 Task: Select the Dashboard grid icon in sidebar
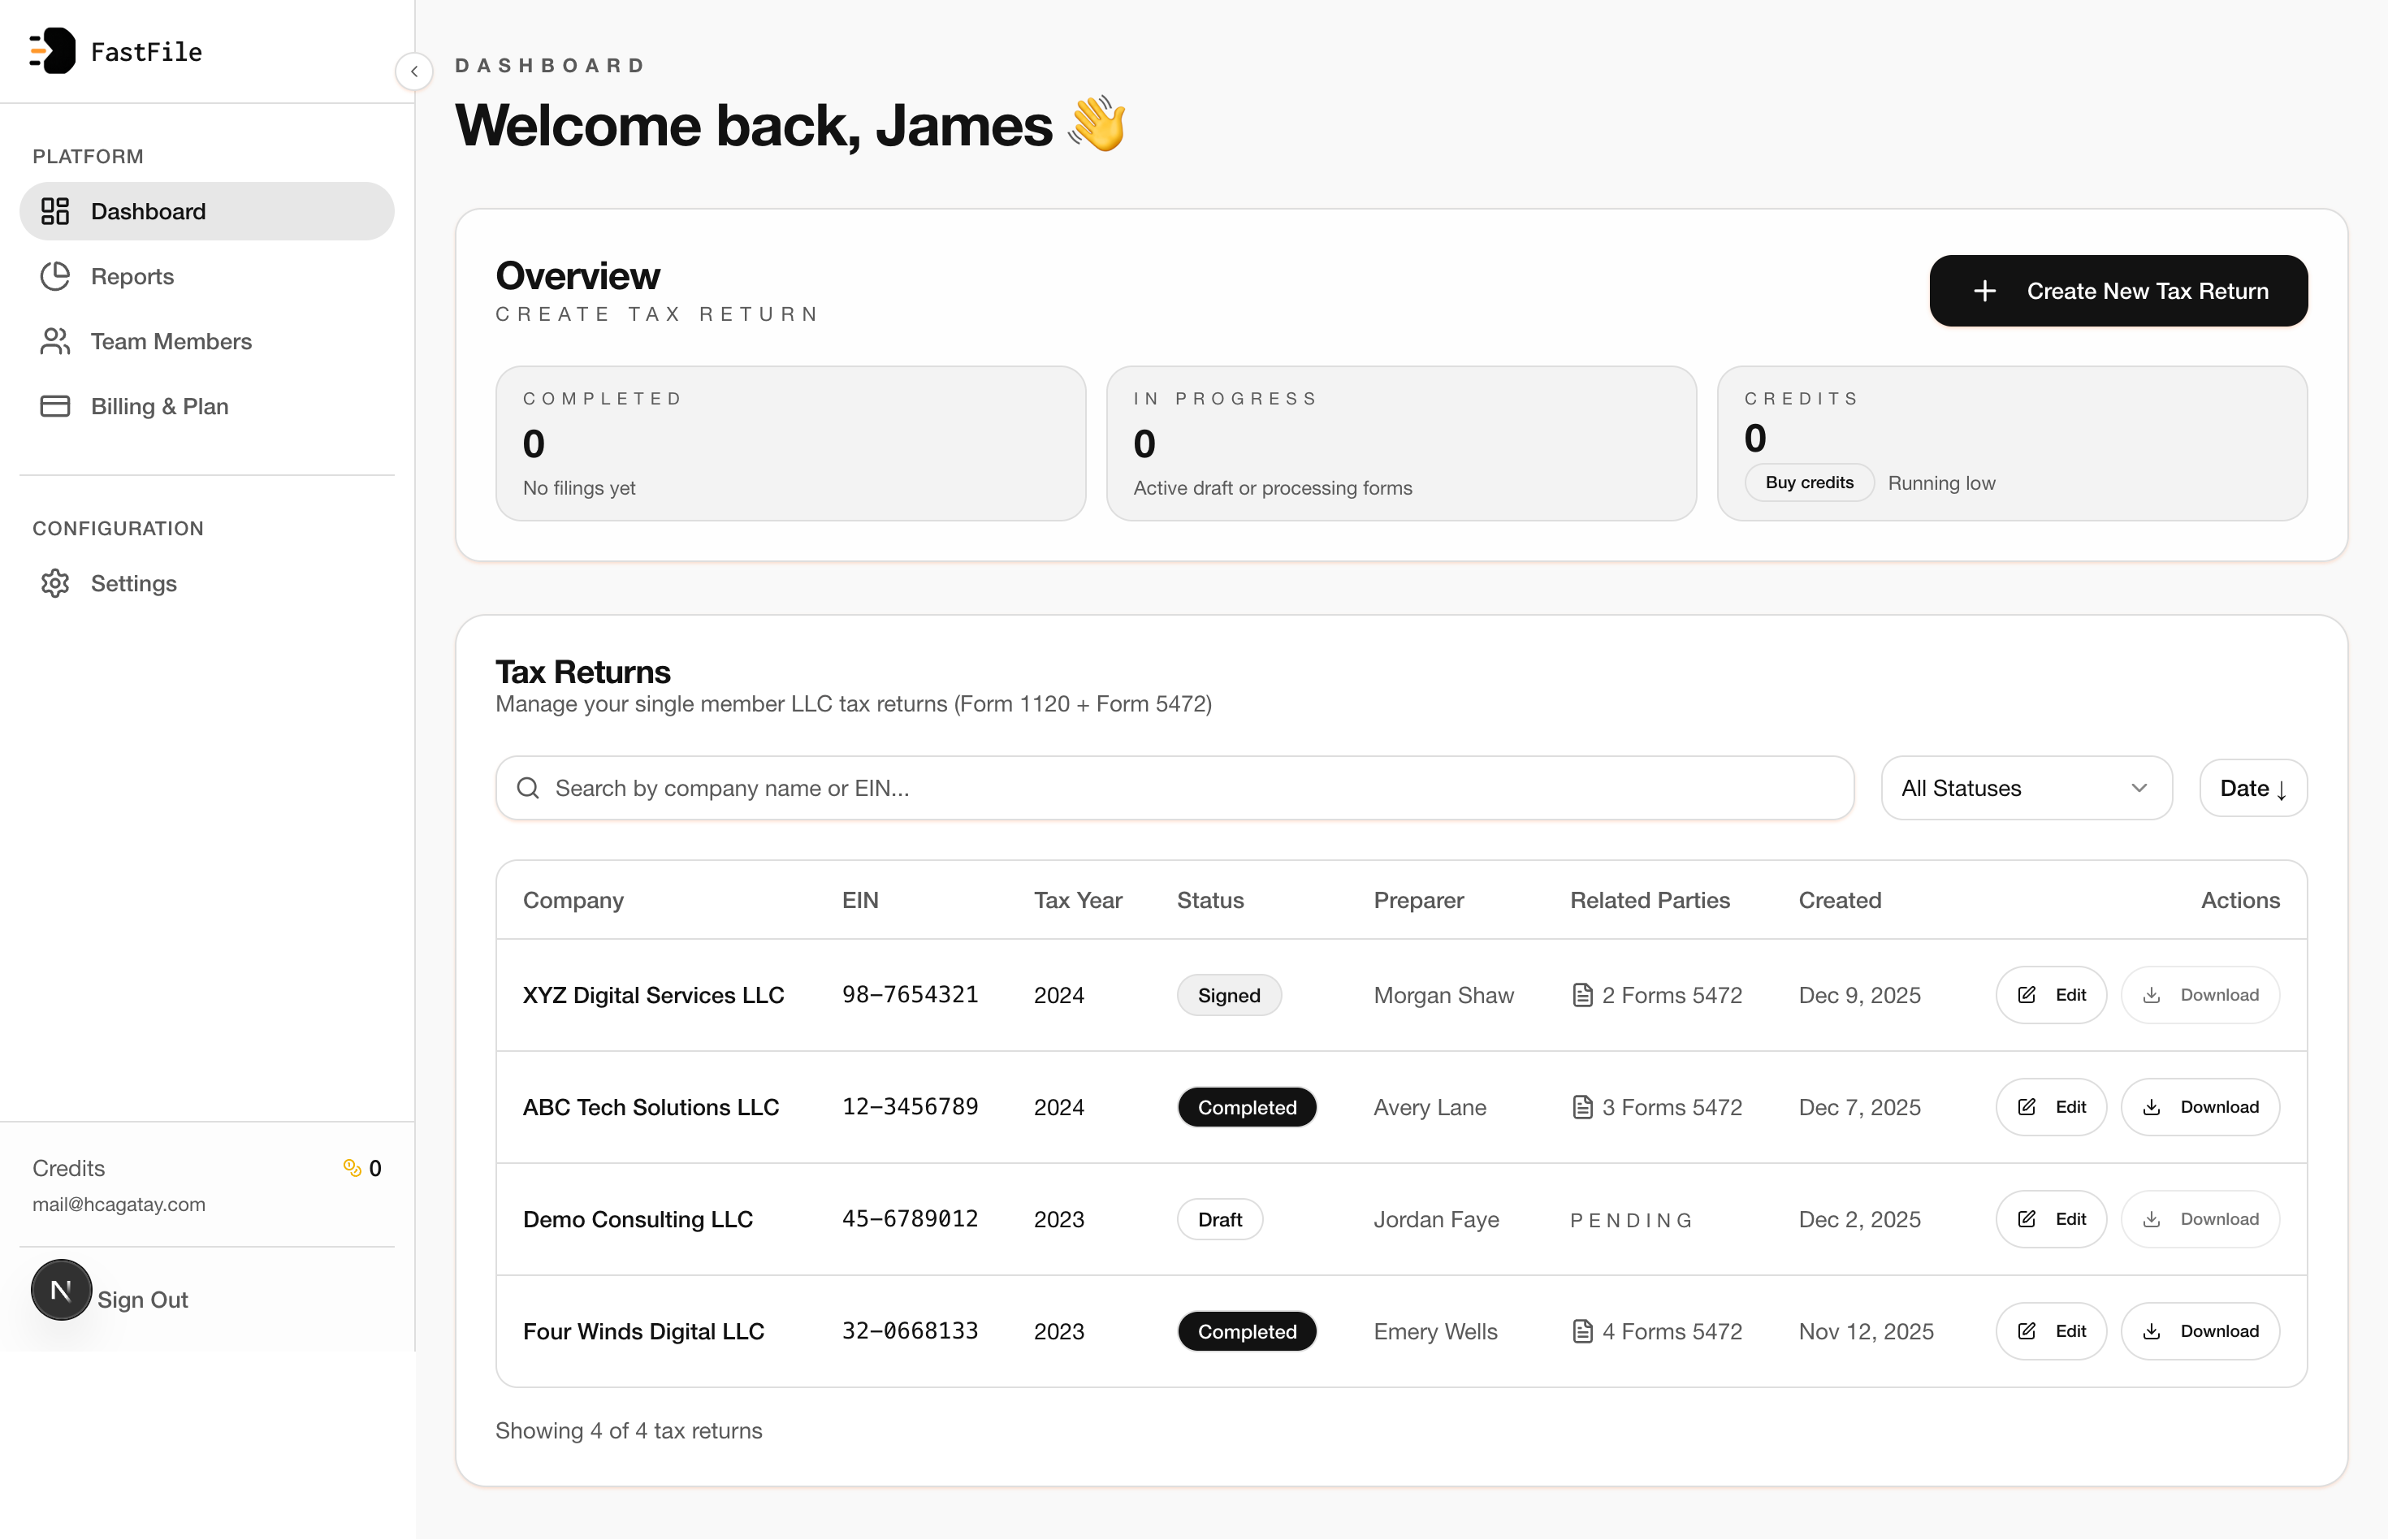coord(55,211)
